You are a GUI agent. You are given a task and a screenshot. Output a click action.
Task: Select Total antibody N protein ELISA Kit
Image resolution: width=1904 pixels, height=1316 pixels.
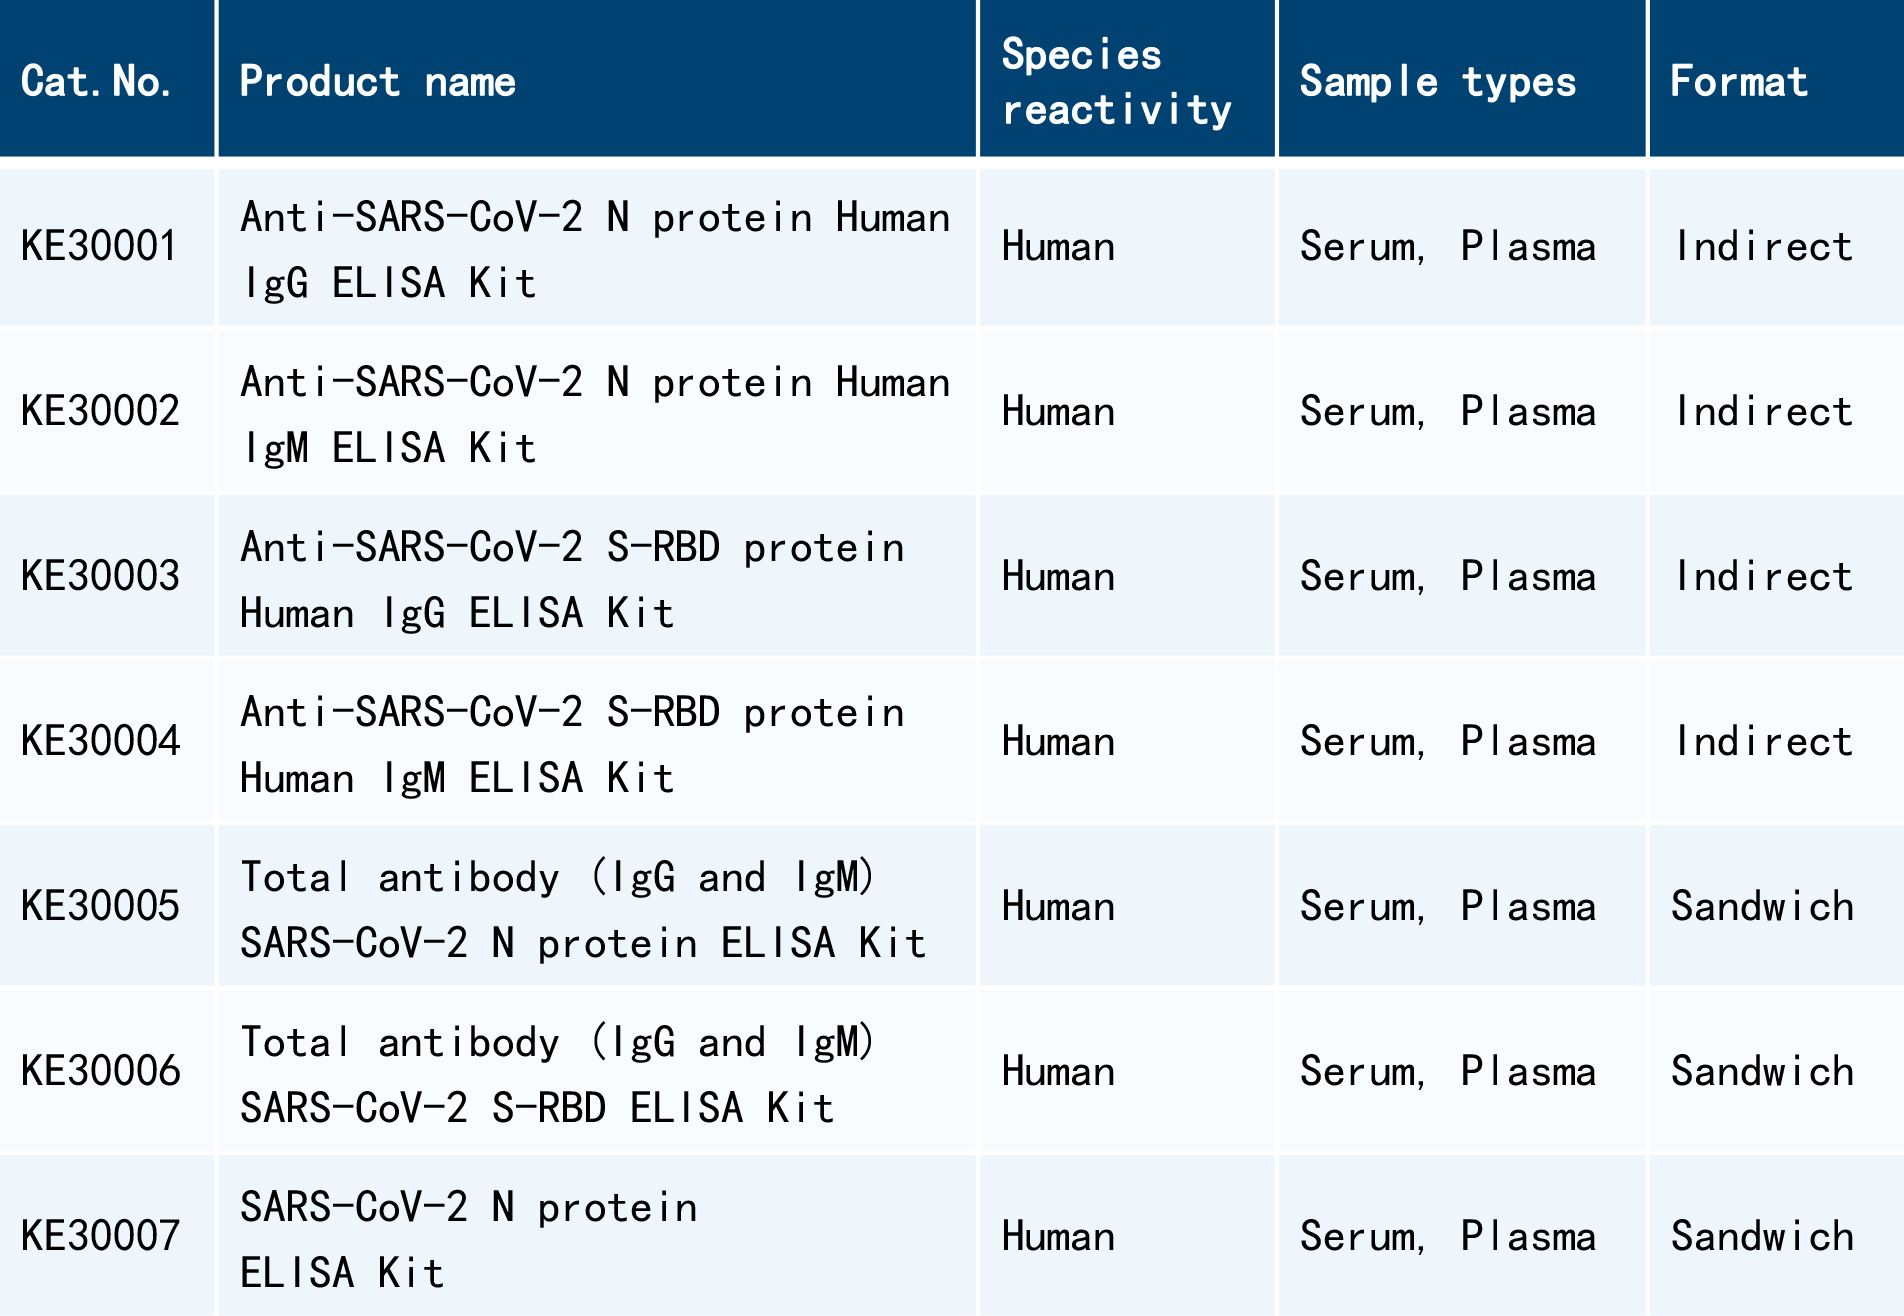(583, 909)
